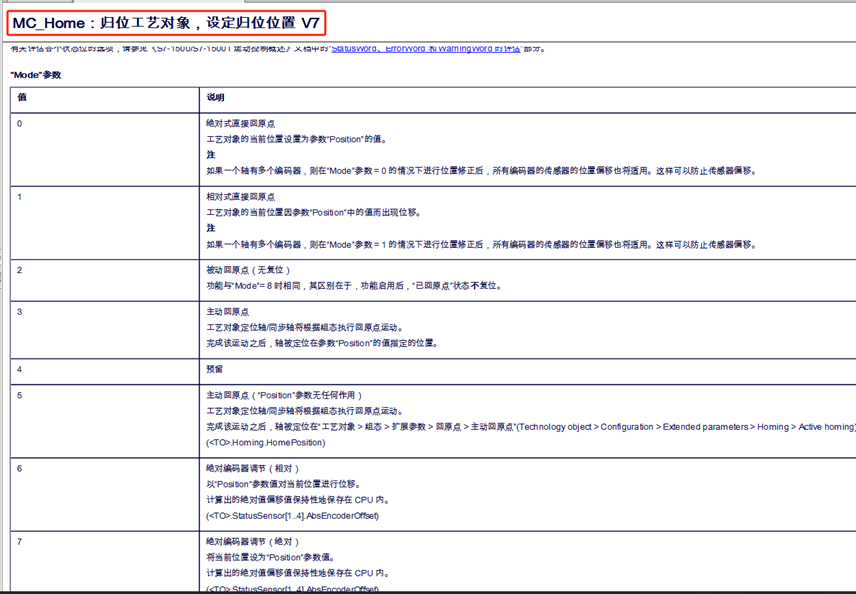Click the Mode value 2 cell
The width and height of the screenshot is (856, 594).
[20, 270]
